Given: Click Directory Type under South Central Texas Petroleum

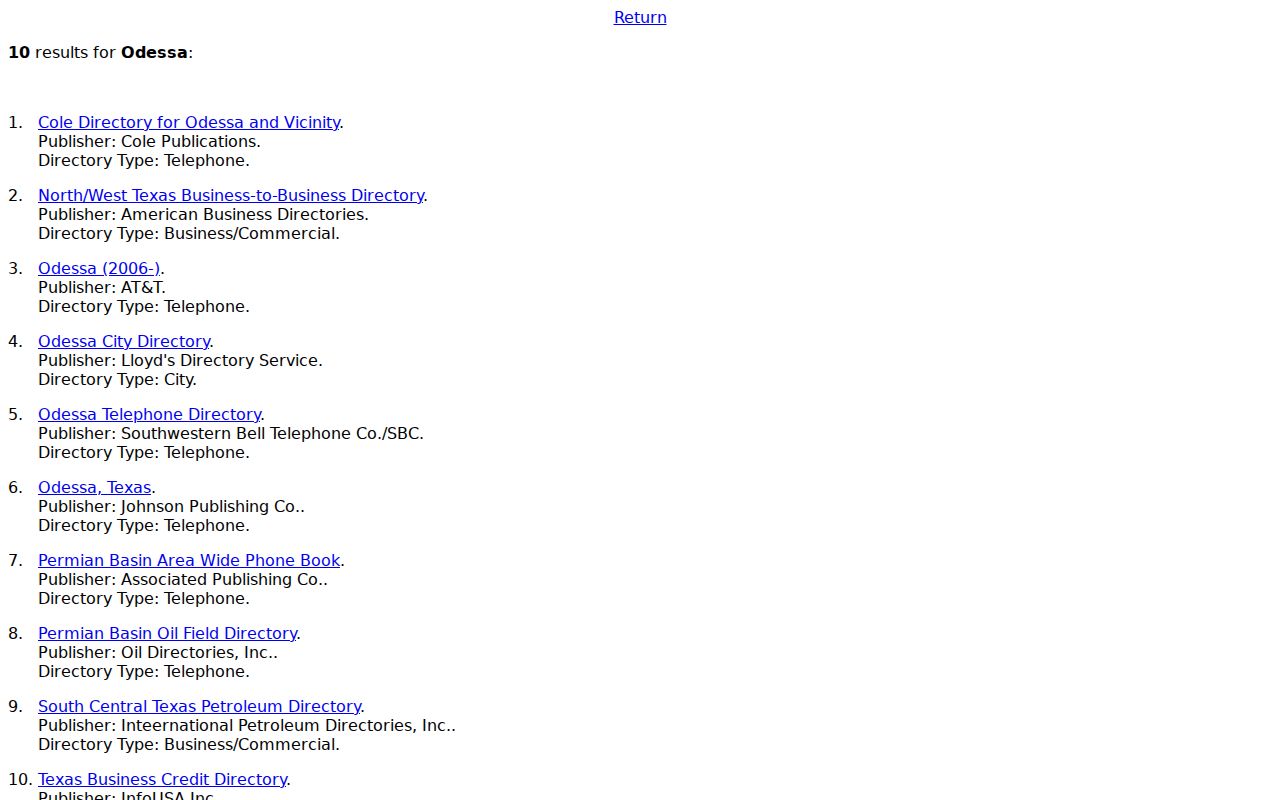Looking at the screenshot, I should click(x=189, y=744).
